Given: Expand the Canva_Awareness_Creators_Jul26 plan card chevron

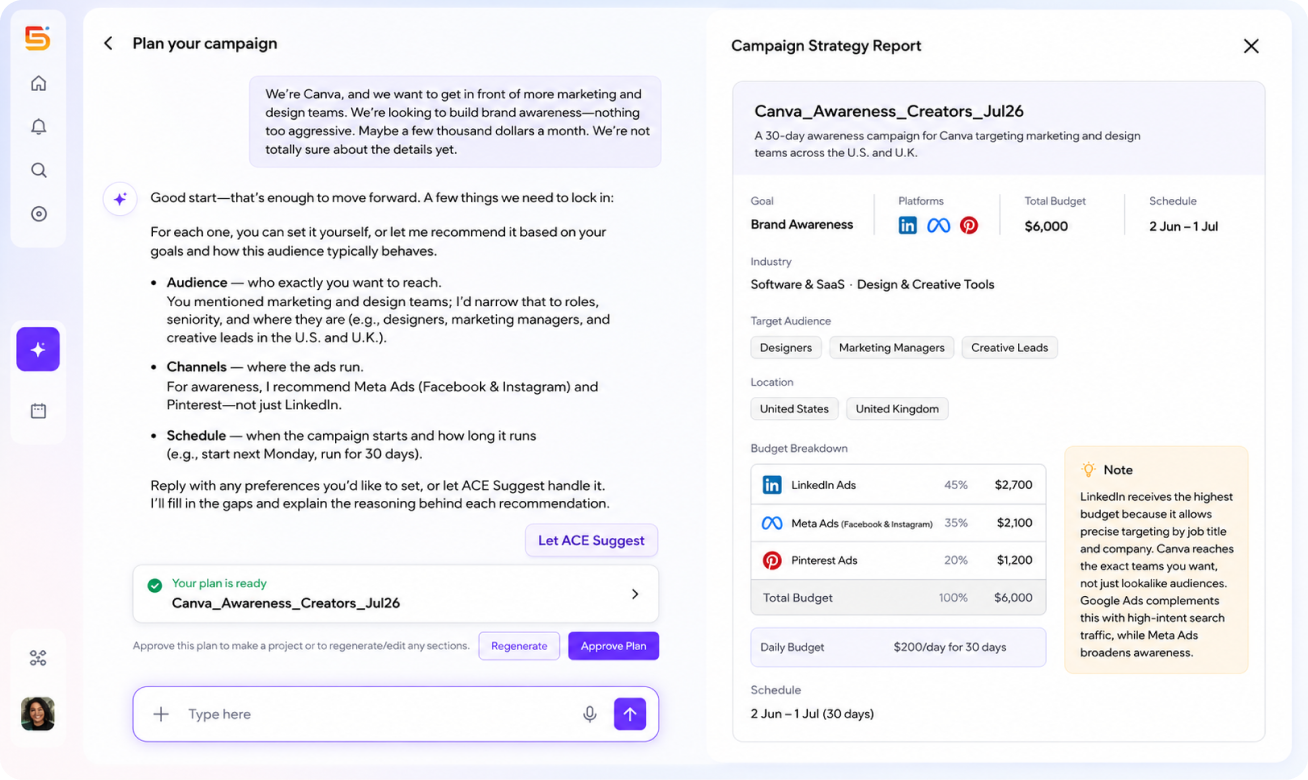Looking at the screenshot, I should pyautogui.click(x=635, y=594).
